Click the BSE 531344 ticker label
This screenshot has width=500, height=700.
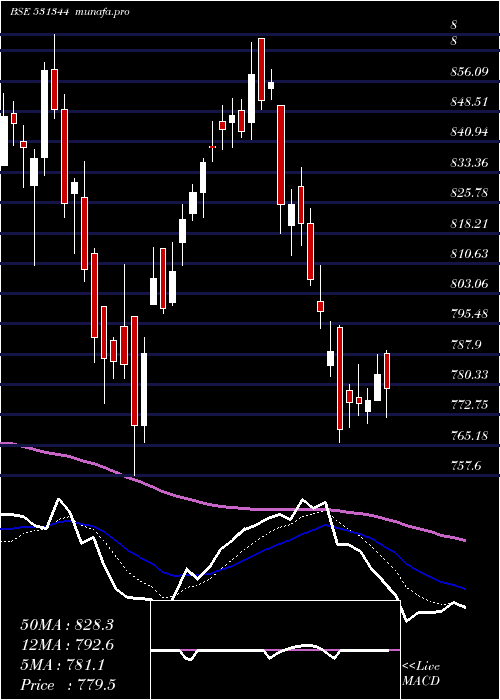click(39, 12)
